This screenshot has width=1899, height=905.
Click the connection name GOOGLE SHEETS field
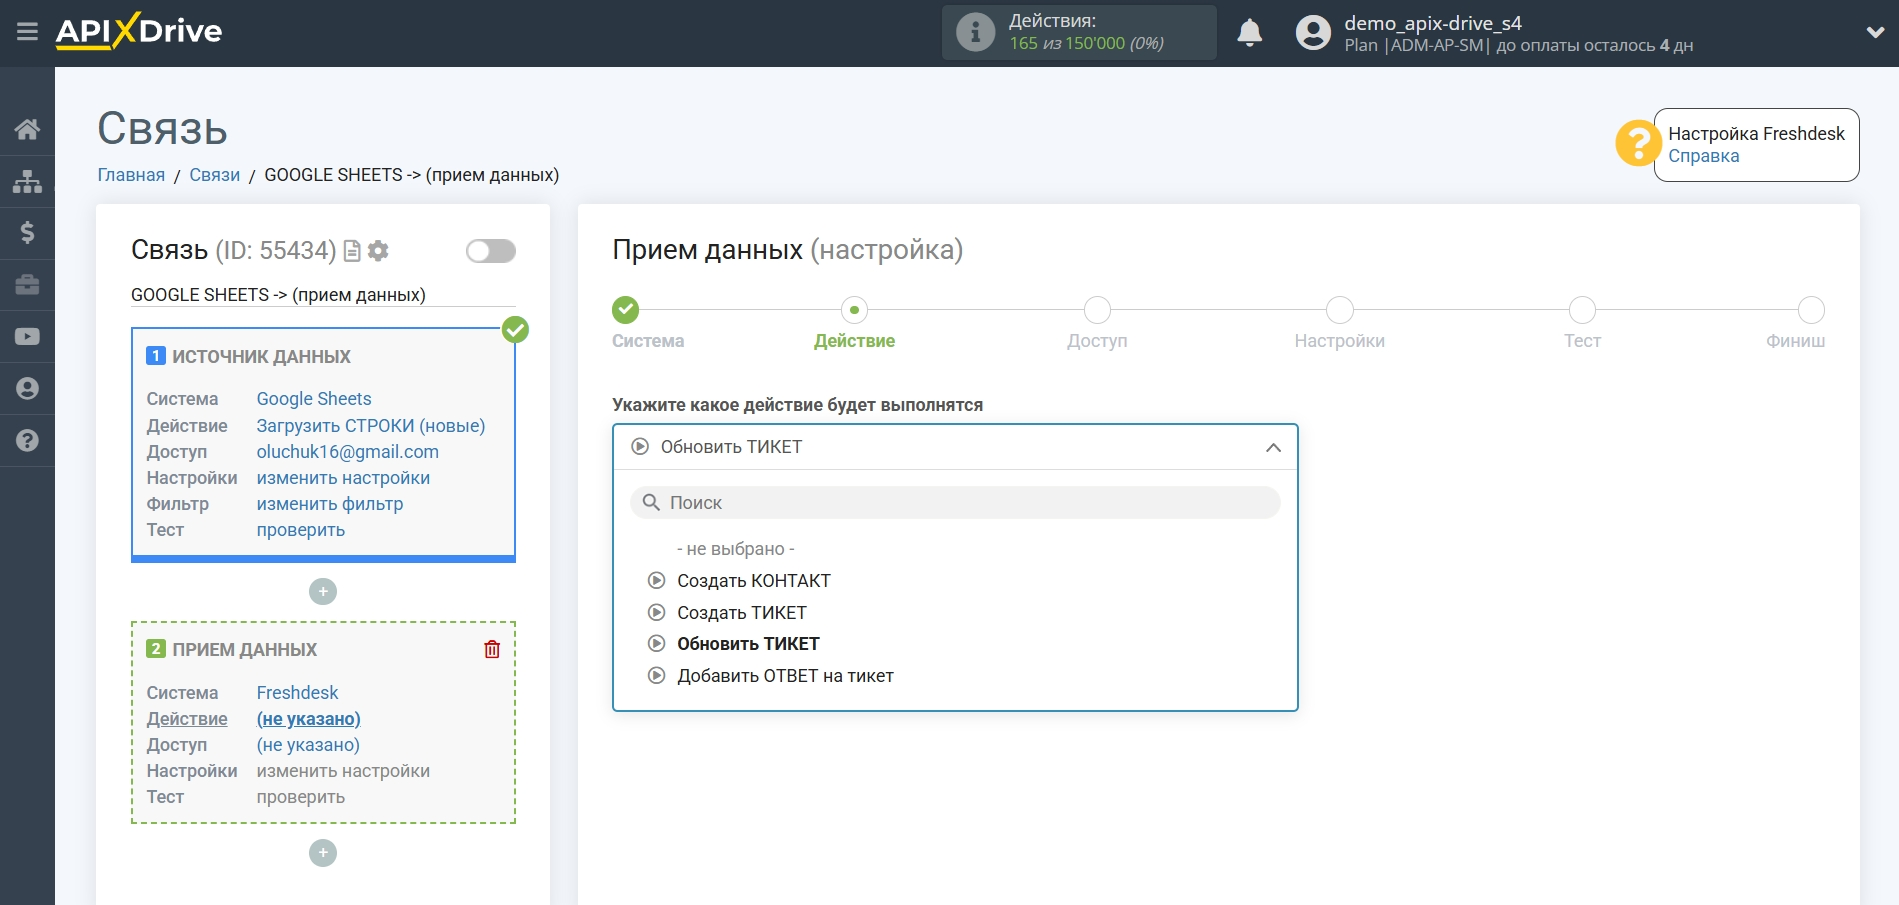(323, 295)
